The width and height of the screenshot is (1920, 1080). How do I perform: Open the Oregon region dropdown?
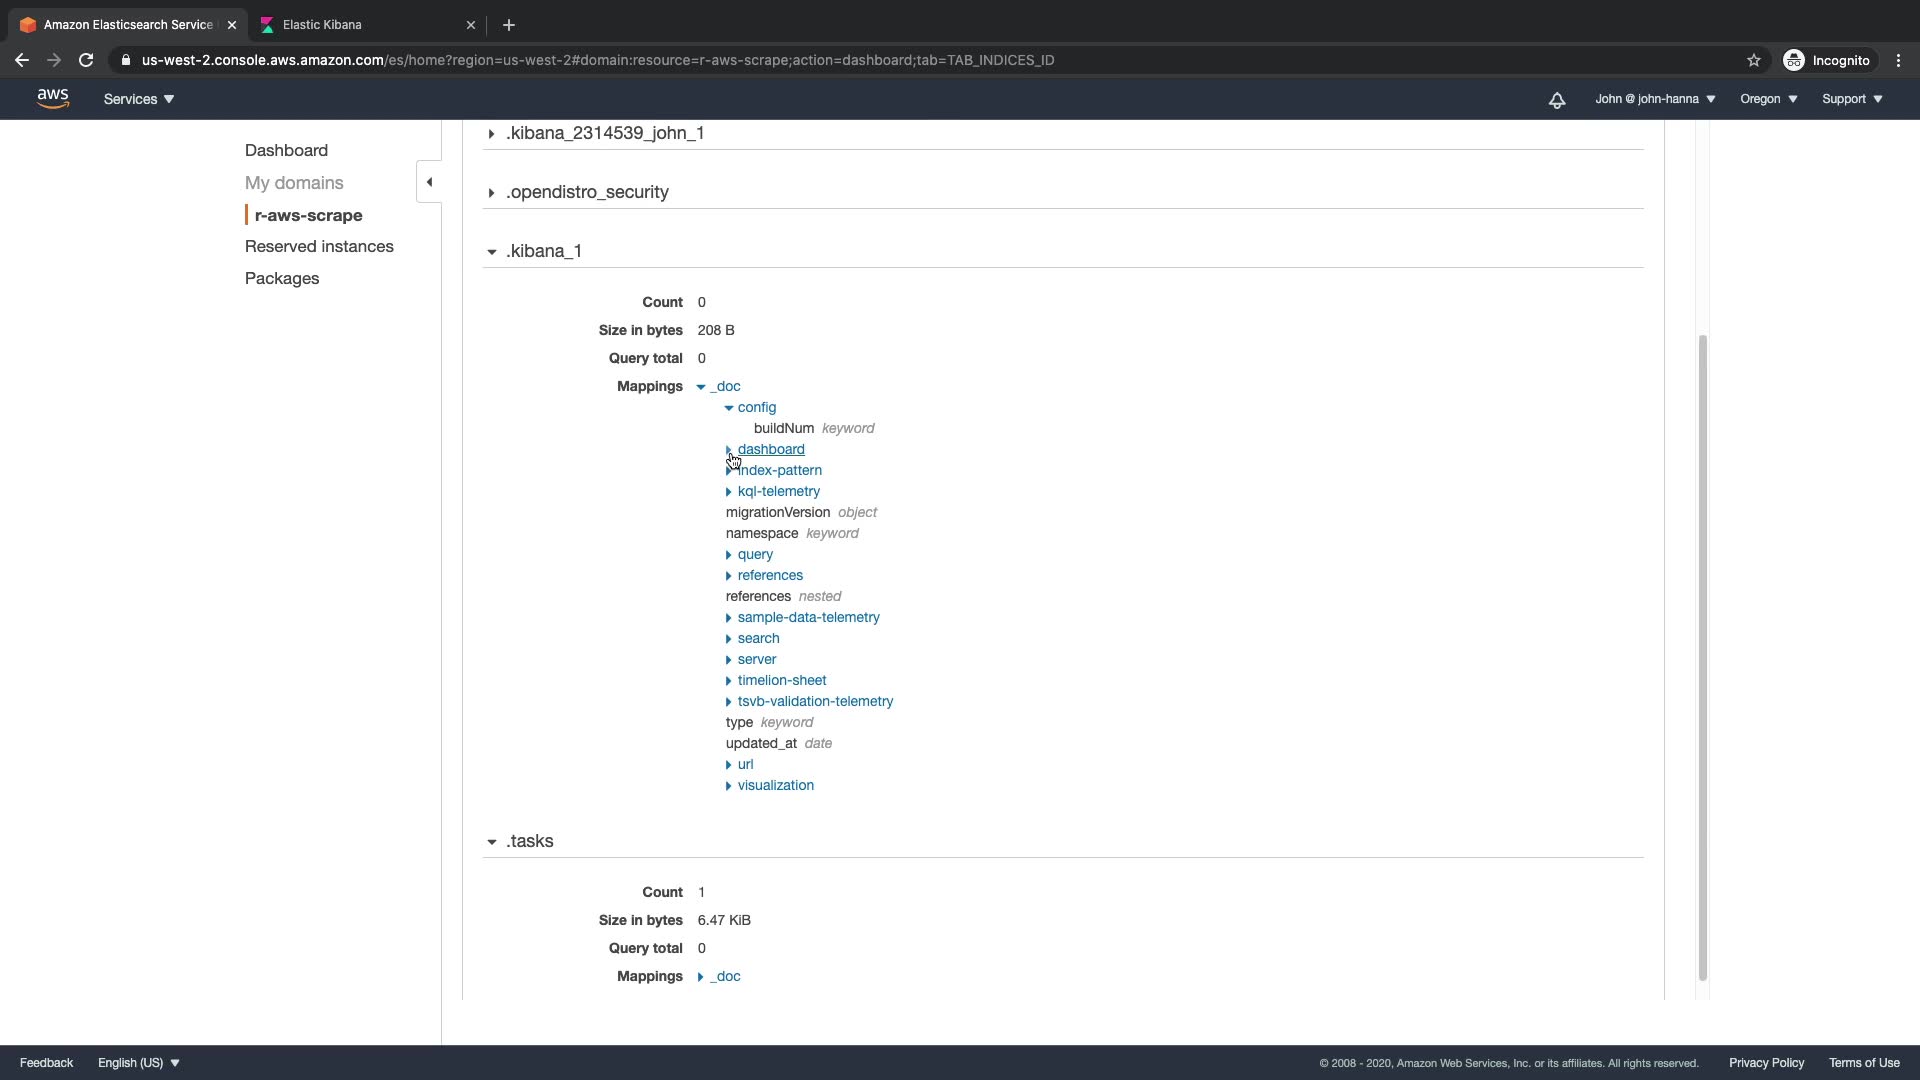pos(1768,99)
